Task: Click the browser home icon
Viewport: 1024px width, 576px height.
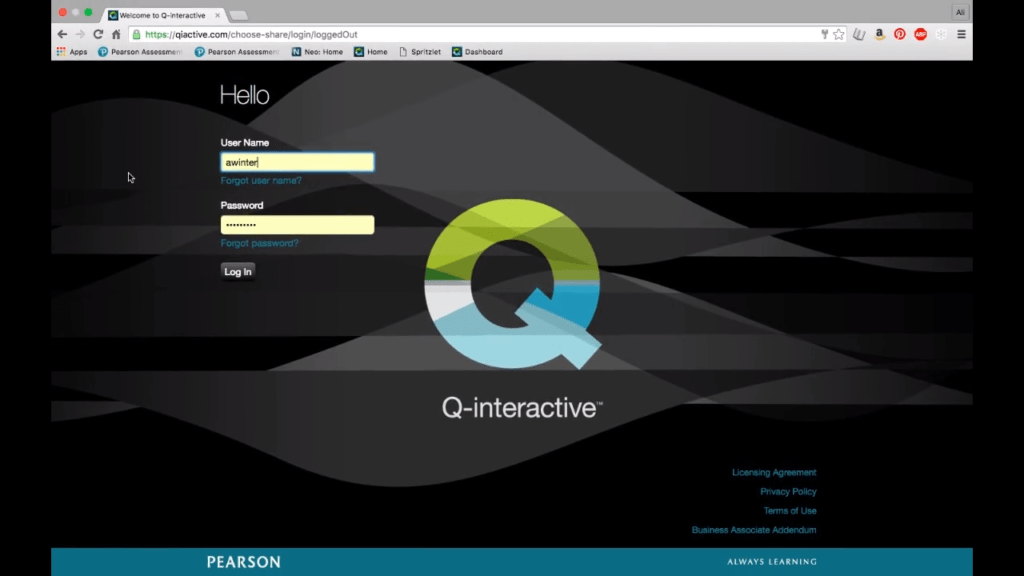Action: [116, 34]
